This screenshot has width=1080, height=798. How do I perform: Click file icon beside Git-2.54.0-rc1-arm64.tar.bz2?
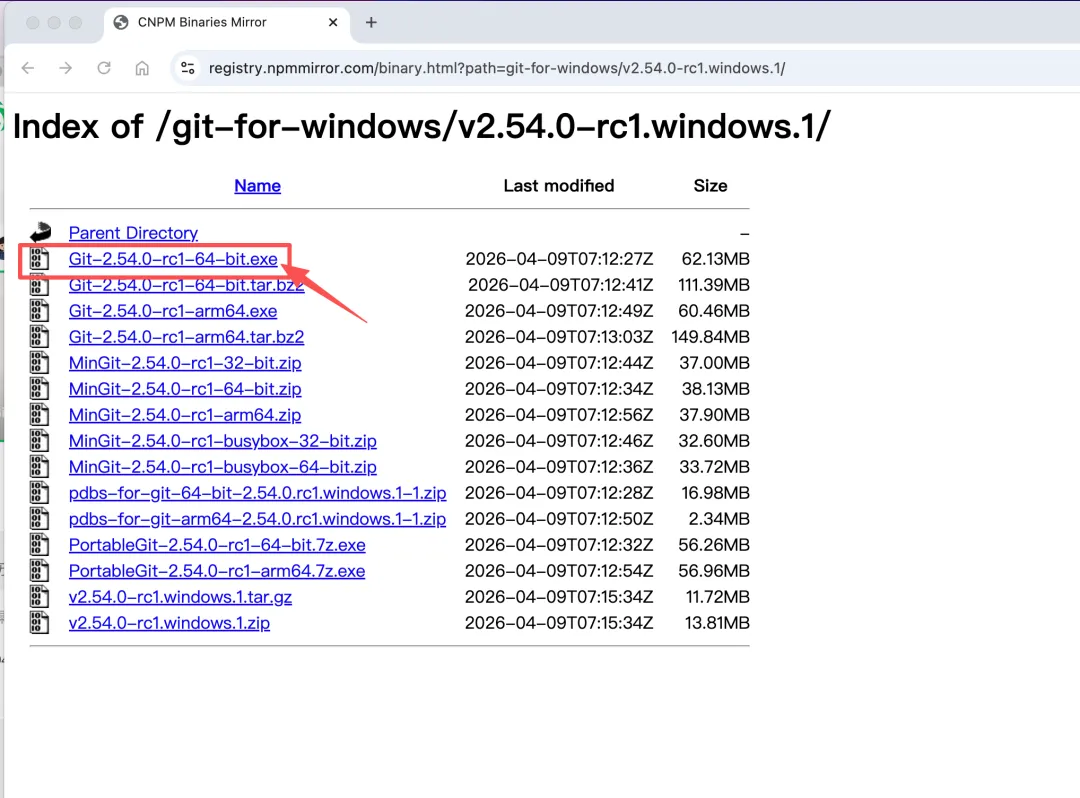tap(39, 337)
